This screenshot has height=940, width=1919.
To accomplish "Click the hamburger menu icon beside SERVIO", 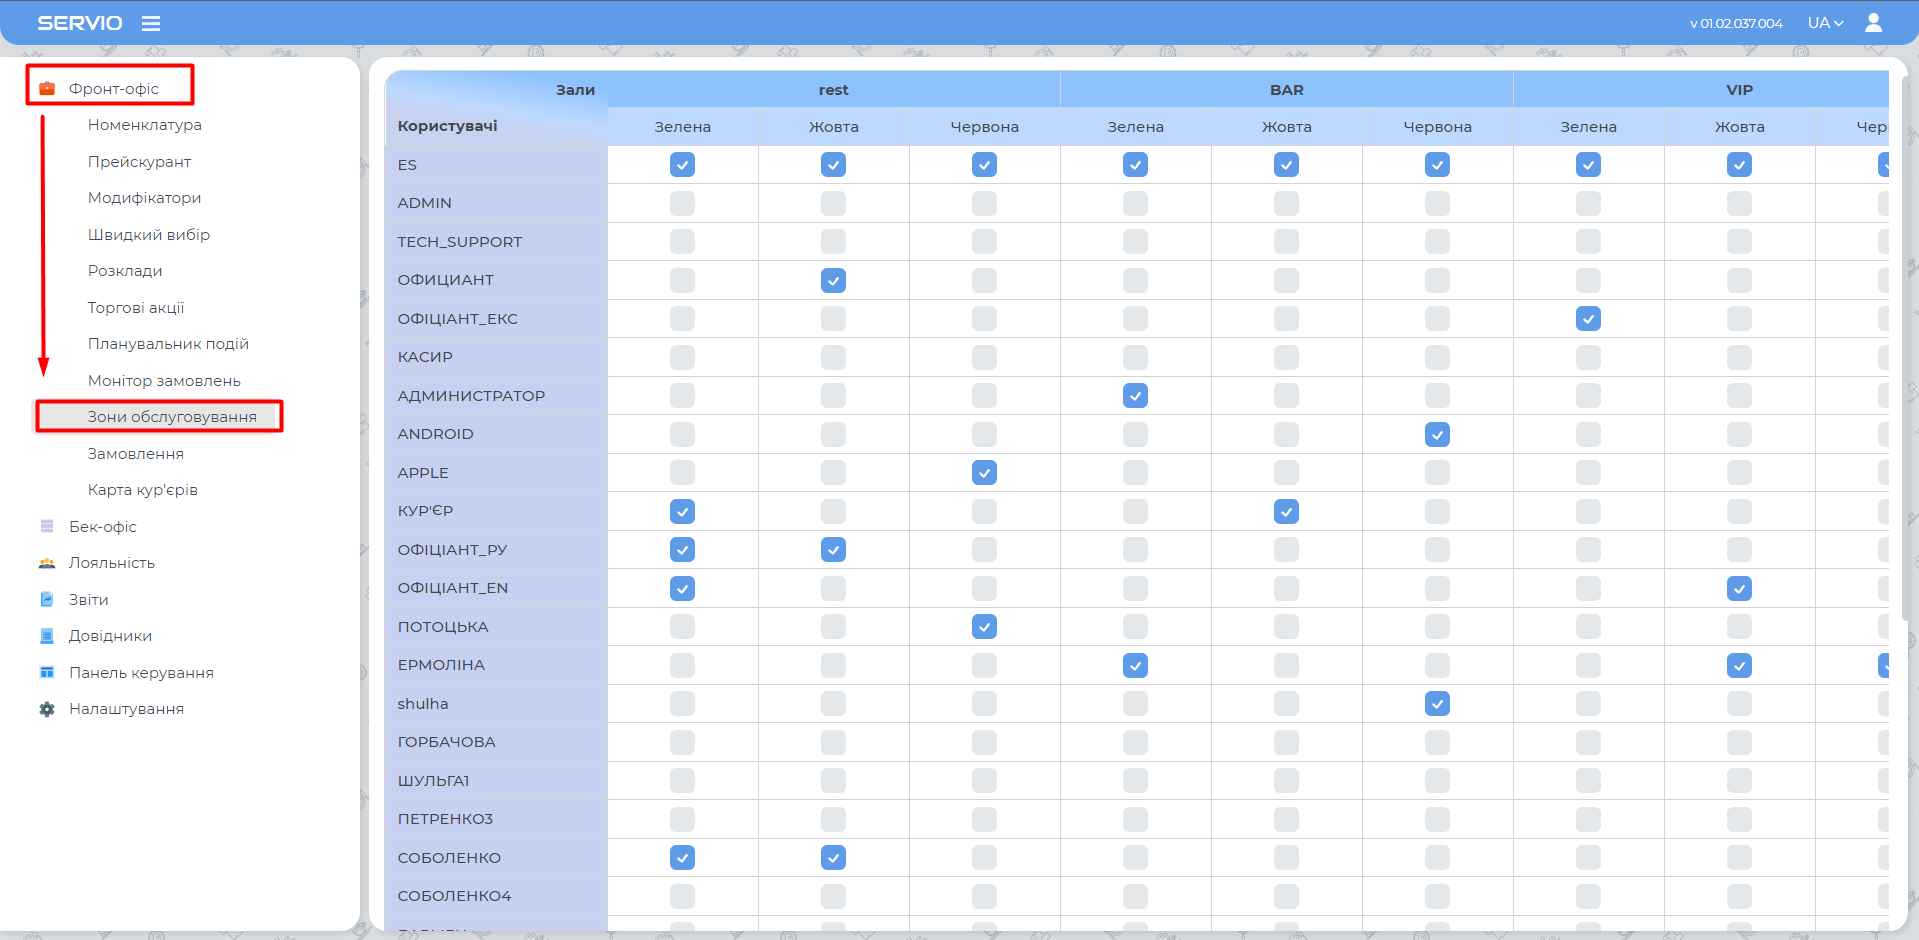I will tap(151, 23).
